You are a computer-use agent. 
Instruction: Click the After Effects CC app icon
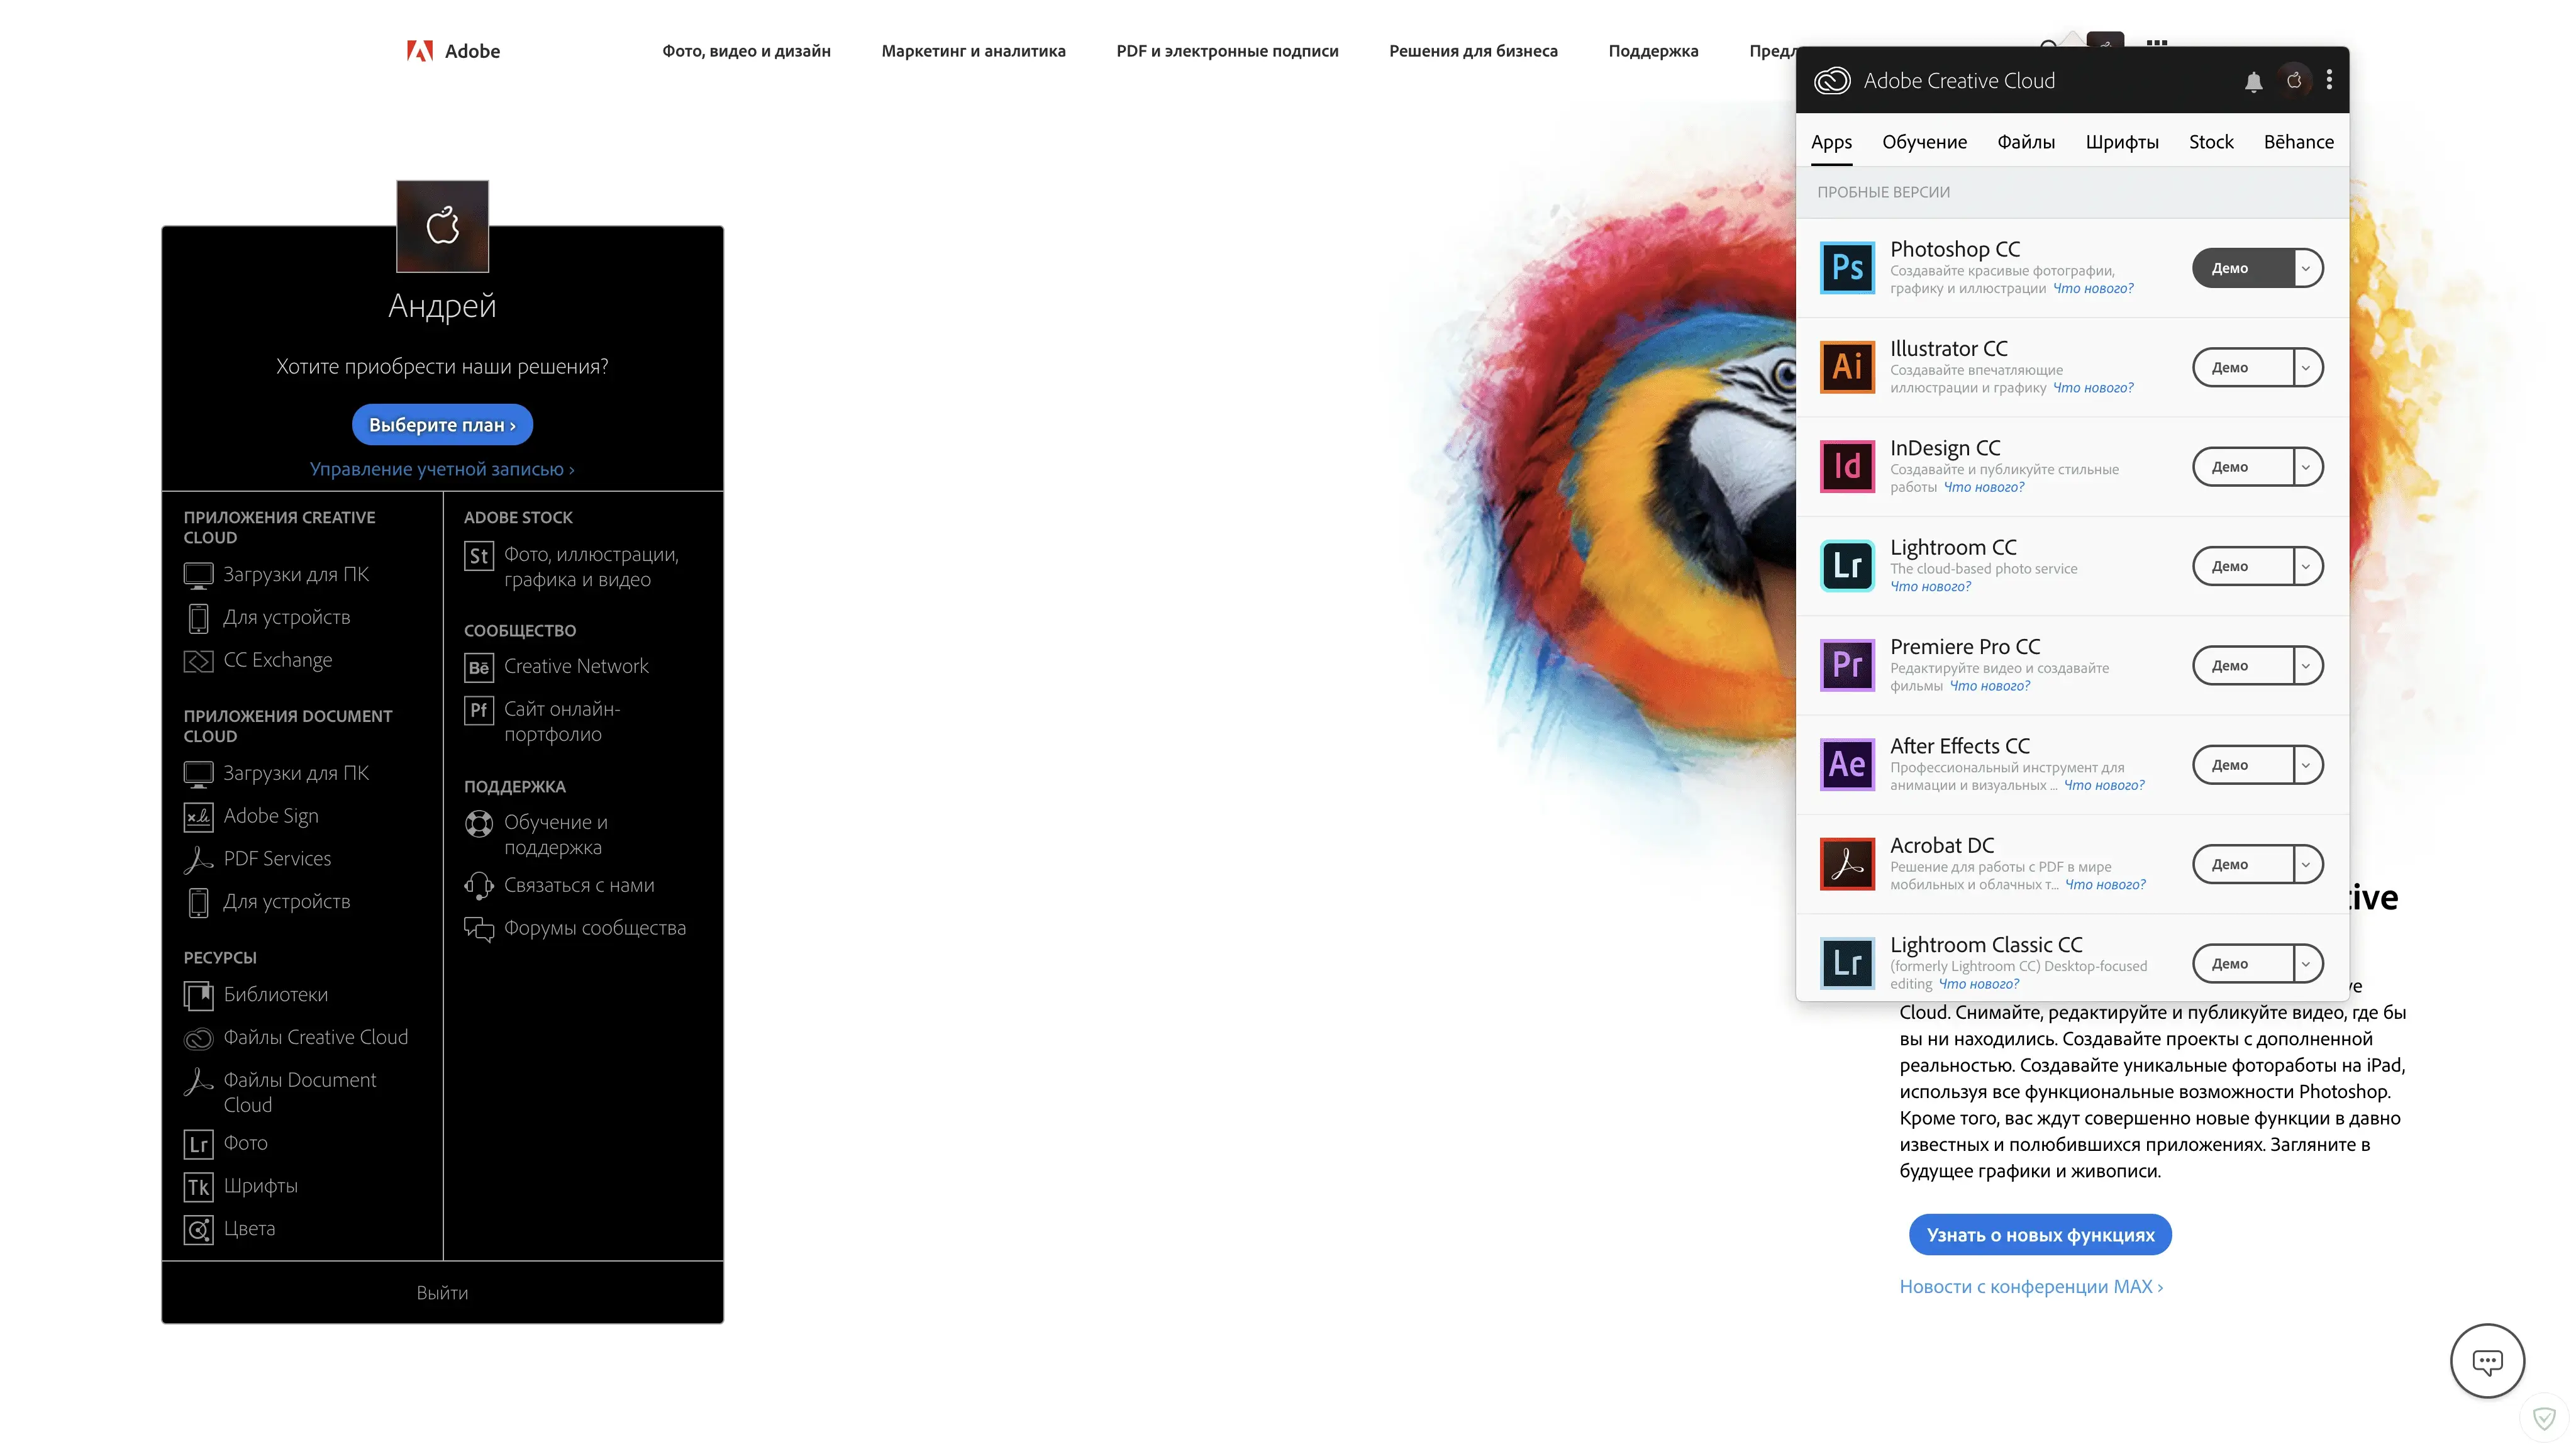[x=1847, y=764]
